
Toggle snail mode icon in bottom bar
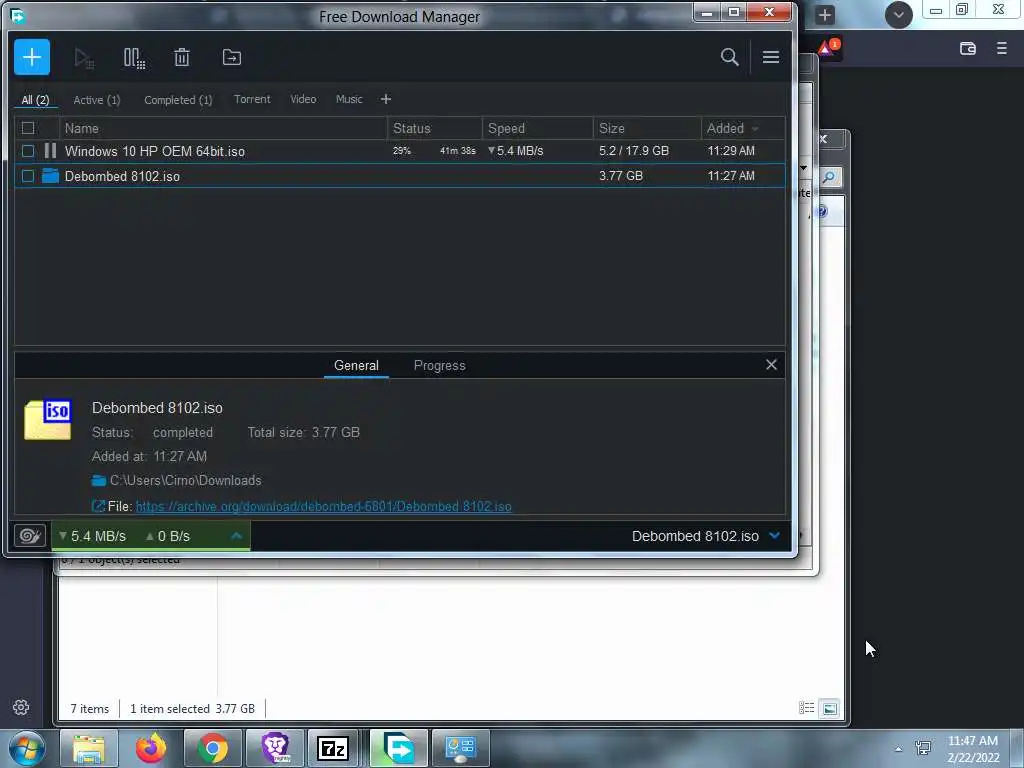coord(29,536)
